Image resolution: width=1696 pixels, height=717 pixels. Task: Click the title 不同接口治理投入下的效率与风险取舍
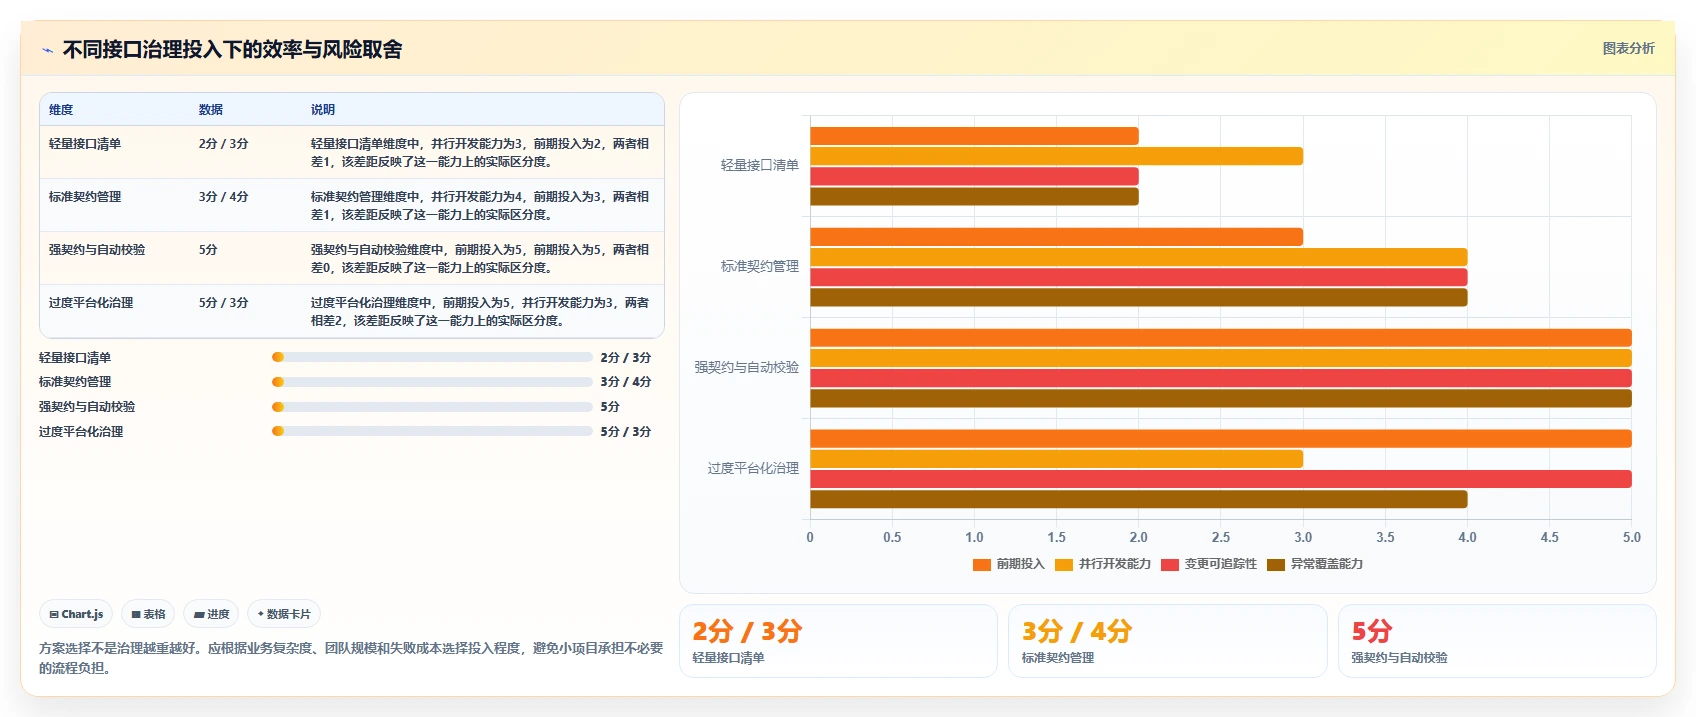click(232, 50)
